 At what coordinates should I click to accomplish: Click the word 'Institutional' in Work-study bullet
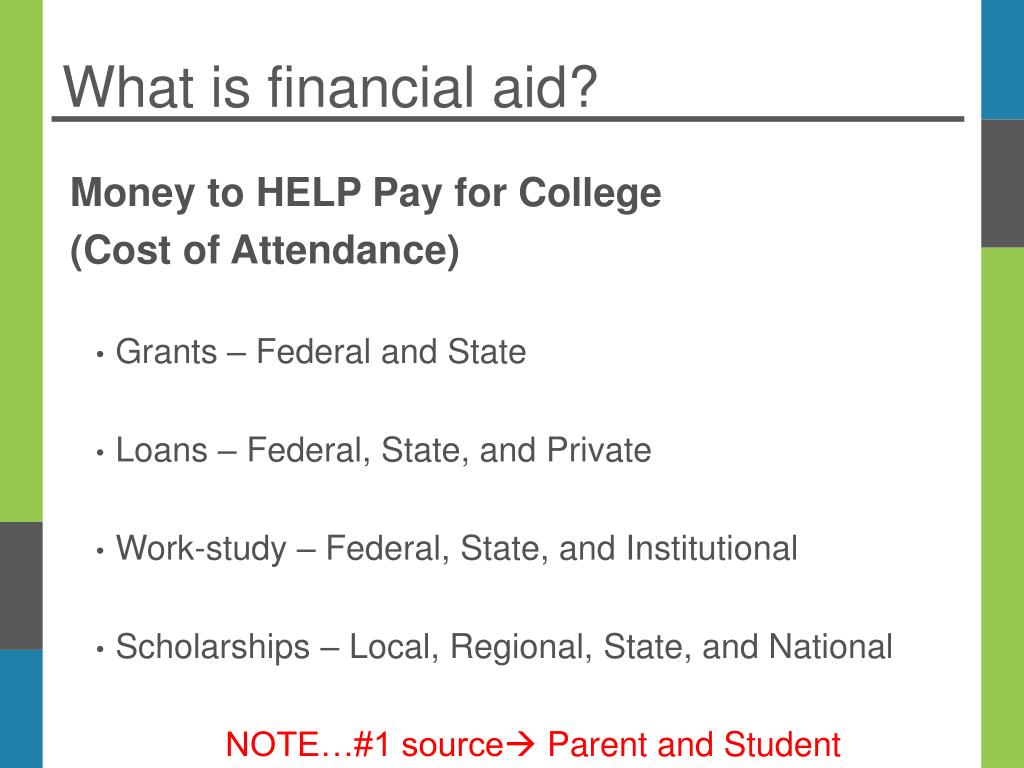(712, 548)
